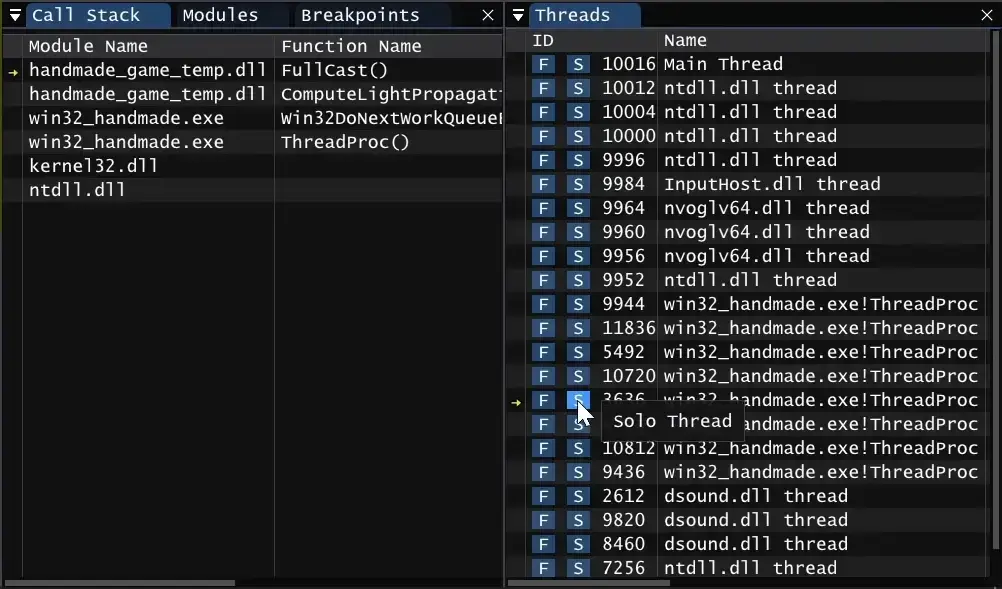Click the freeze icon for Main Thread
1002x589 pixels.
click(543, 64)
